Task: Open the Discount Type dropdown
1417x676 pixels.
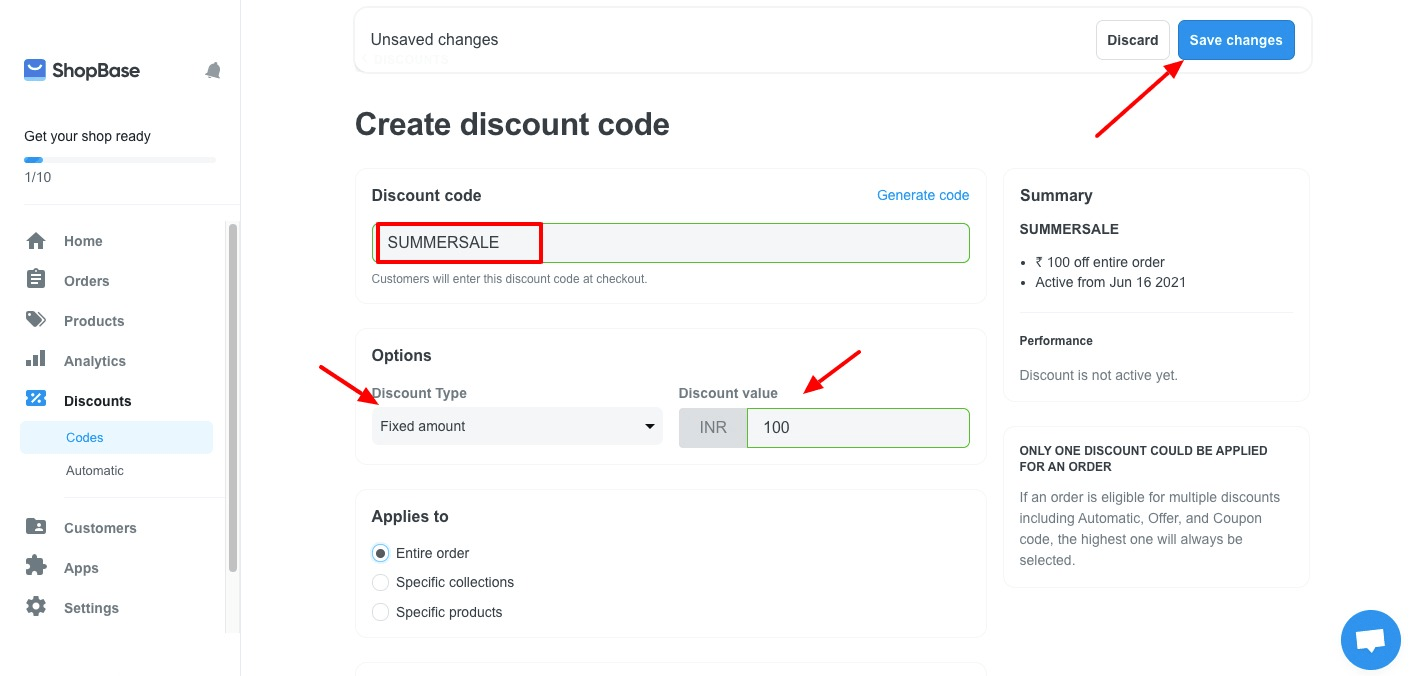Action: (x=517, y=426)
